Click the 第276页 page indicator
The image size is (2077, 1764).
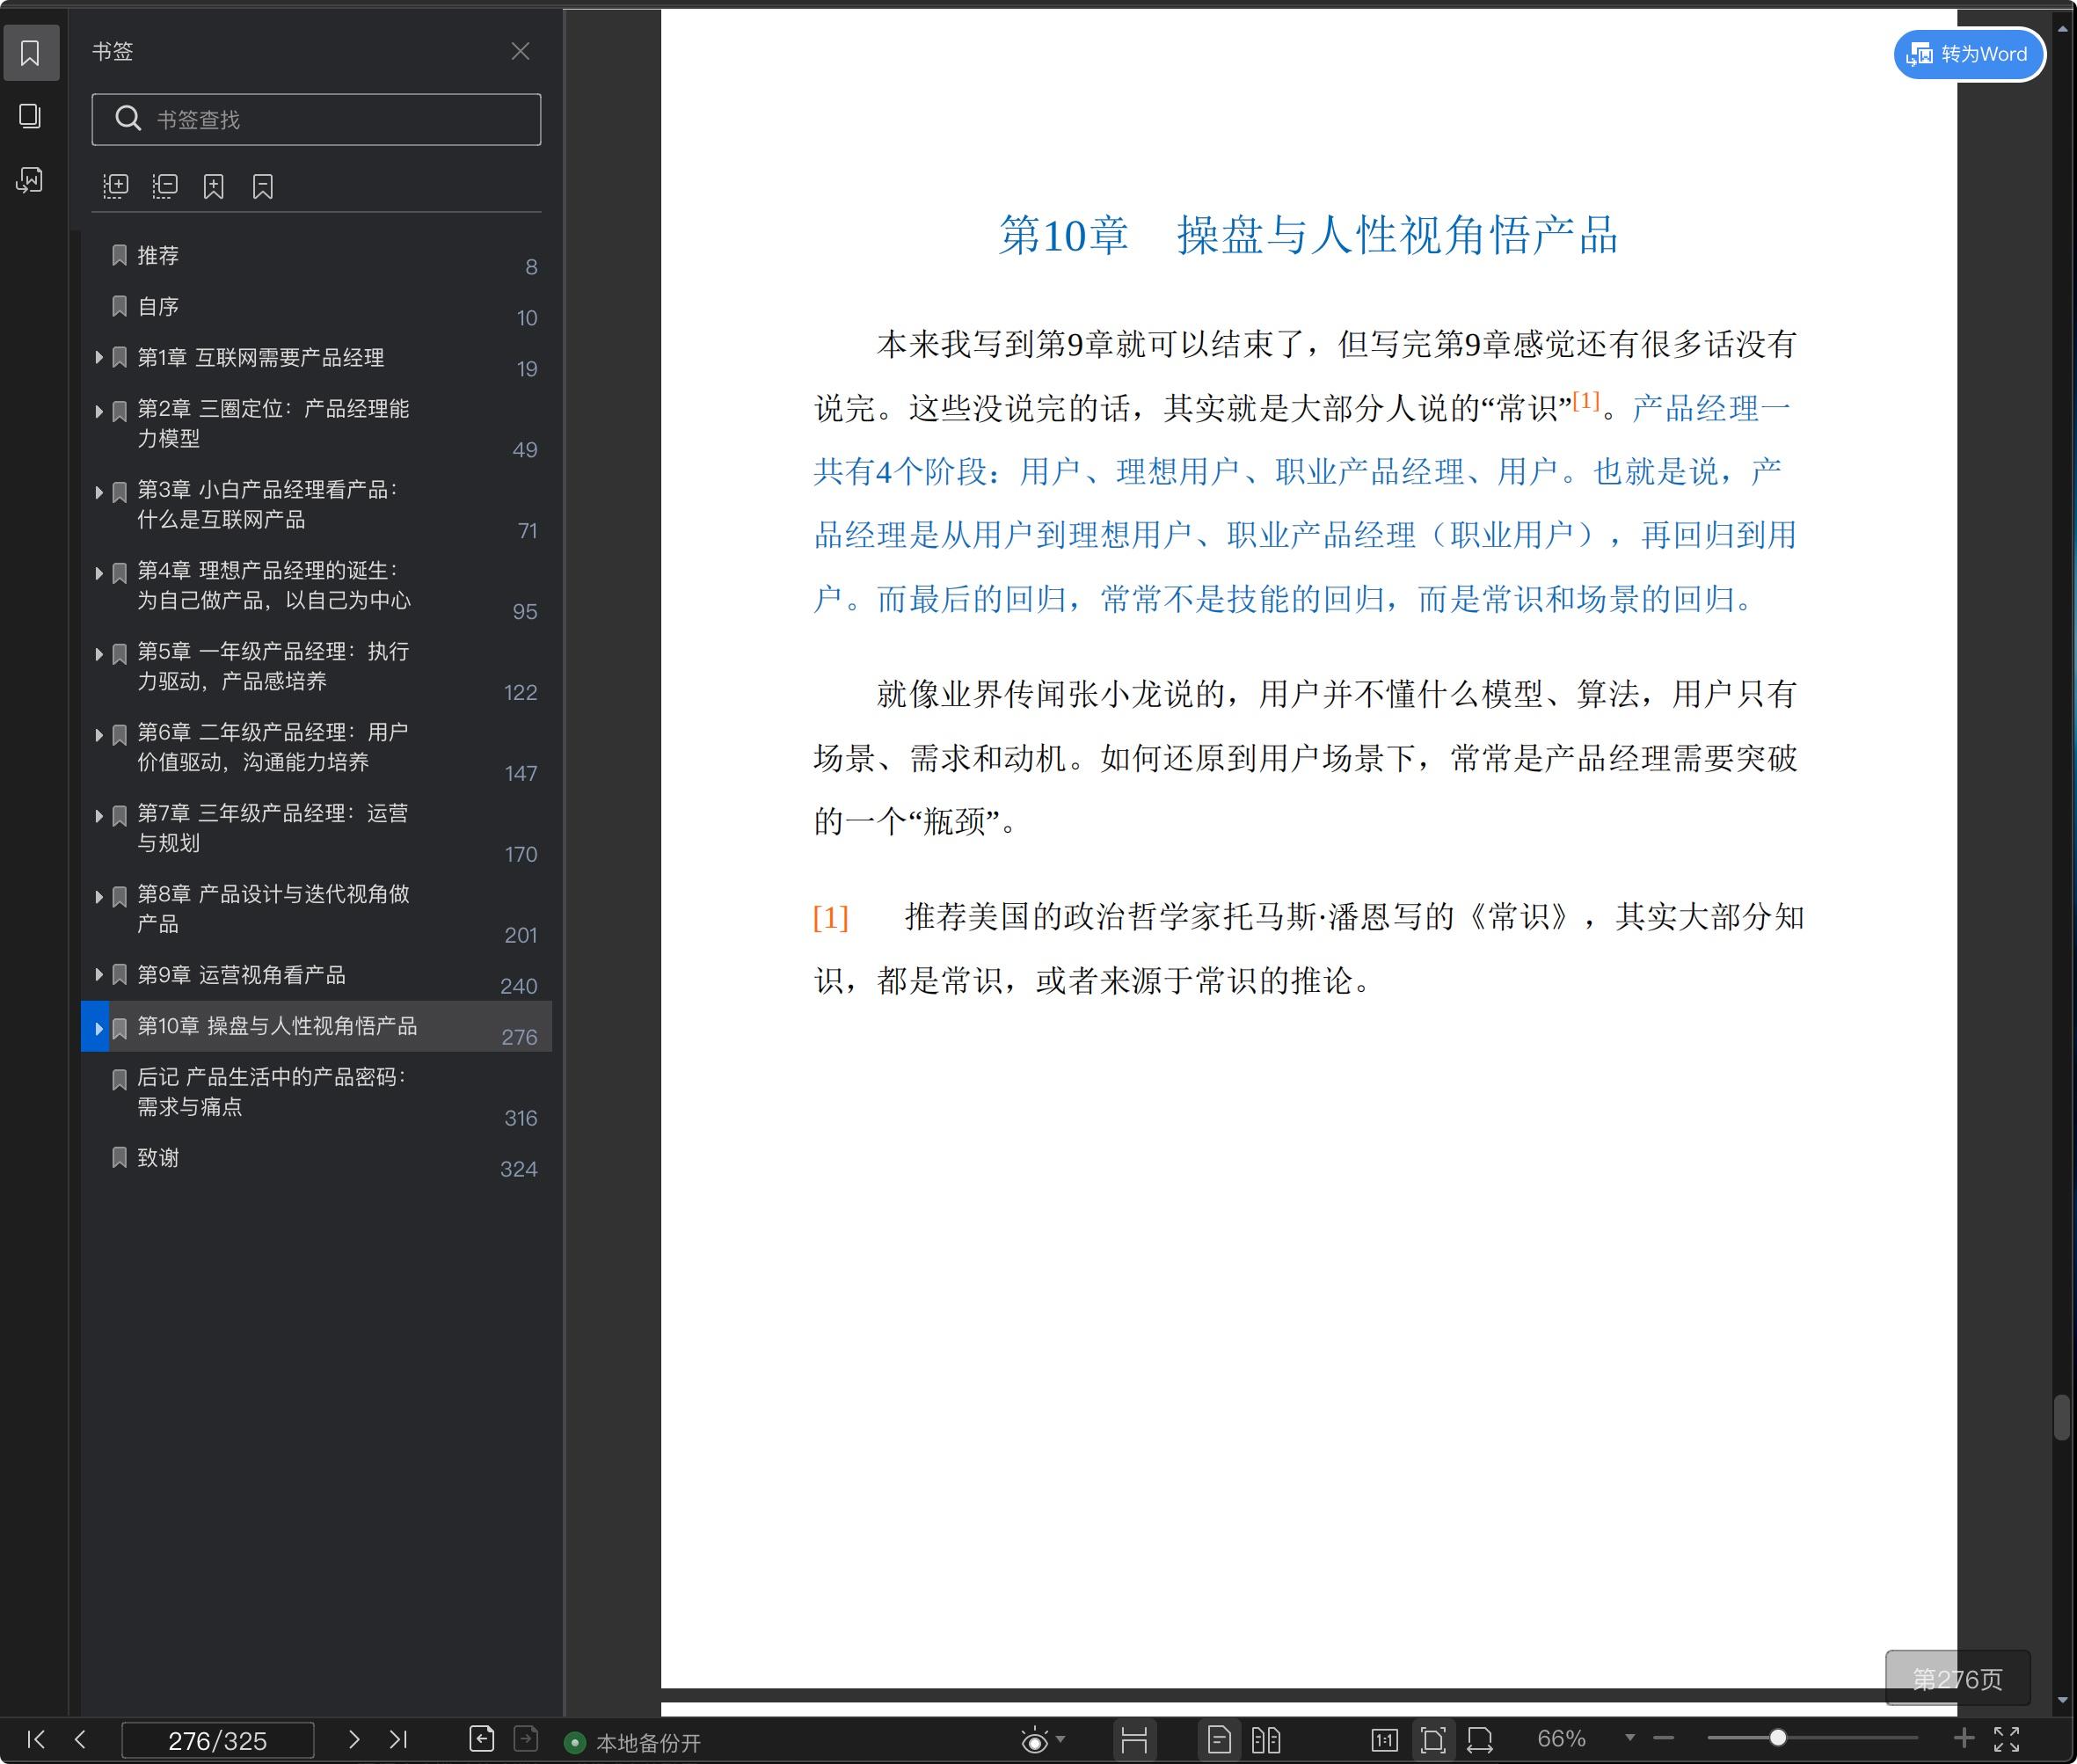tap(1958, 1678)
